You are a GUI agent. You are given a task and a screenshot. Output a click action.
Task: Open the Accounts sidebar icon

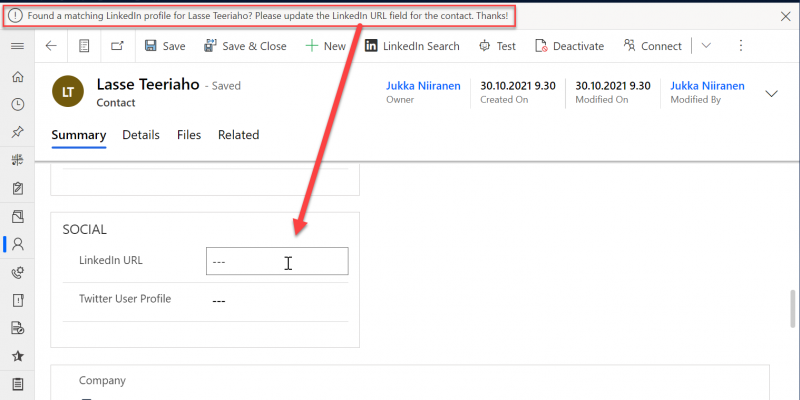17,216
